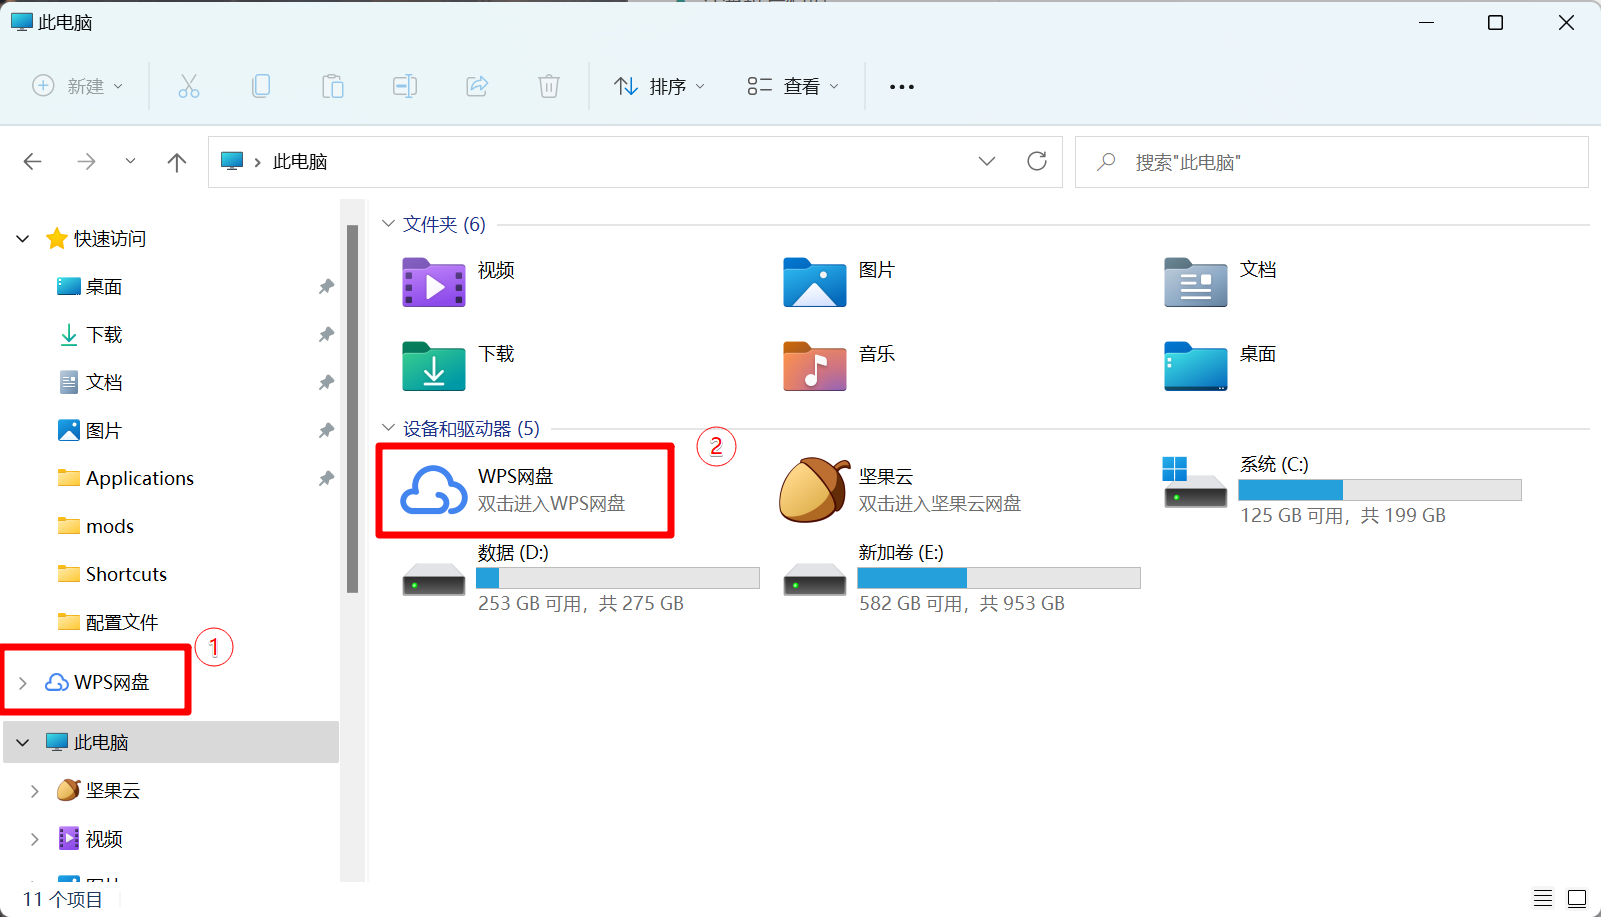
Task: Open the See more three-dots menu
Action: click(902, 87)
